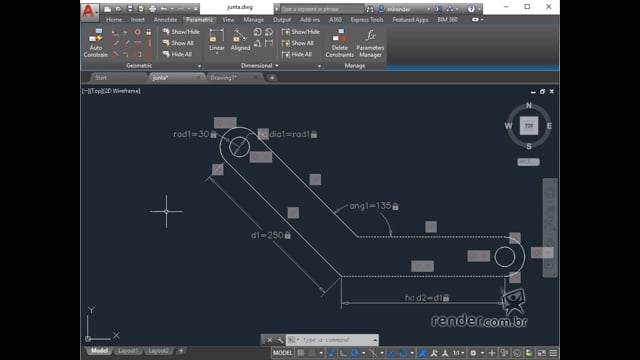Open the Parameters Manager
This screenshot has width=640, height=360.
tap(370, 43)
